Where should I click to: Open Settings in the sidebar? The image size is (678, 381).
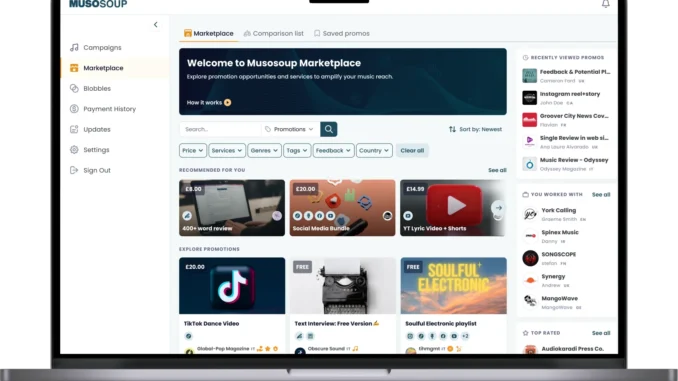[96, 150]
